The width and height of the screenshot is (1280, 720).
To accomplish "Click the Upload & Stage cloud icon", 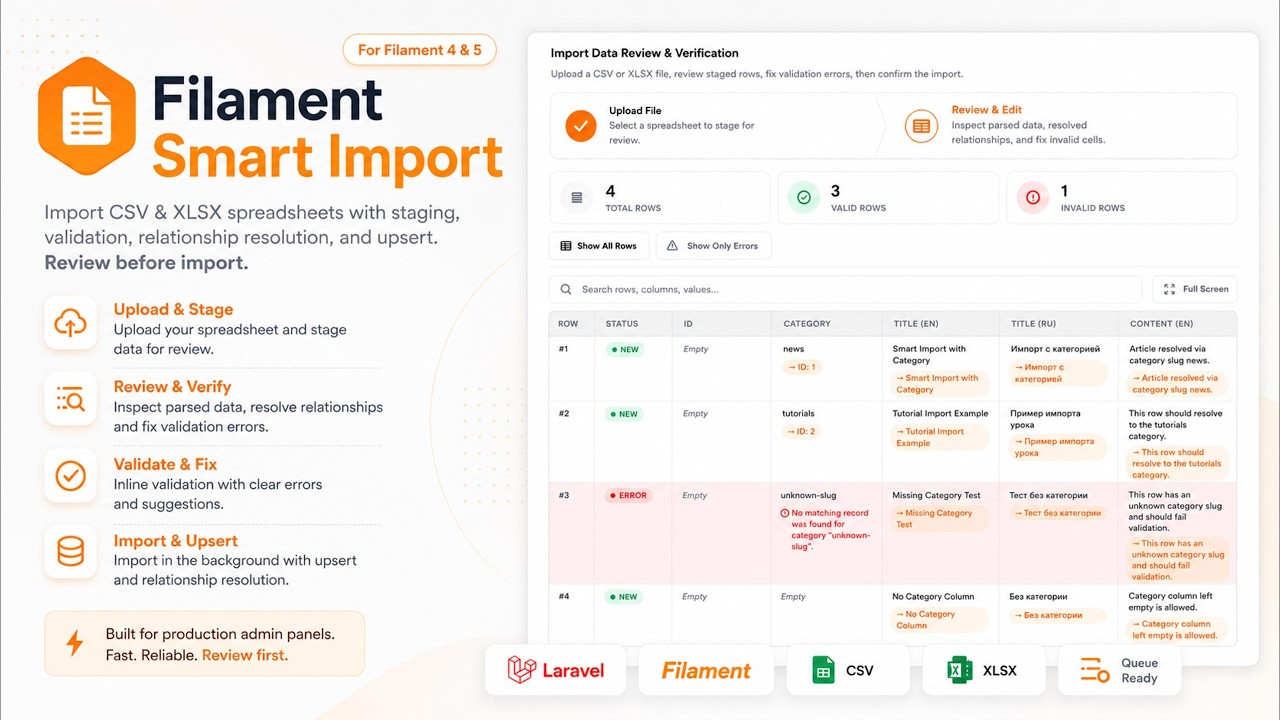I will (70, 323).
